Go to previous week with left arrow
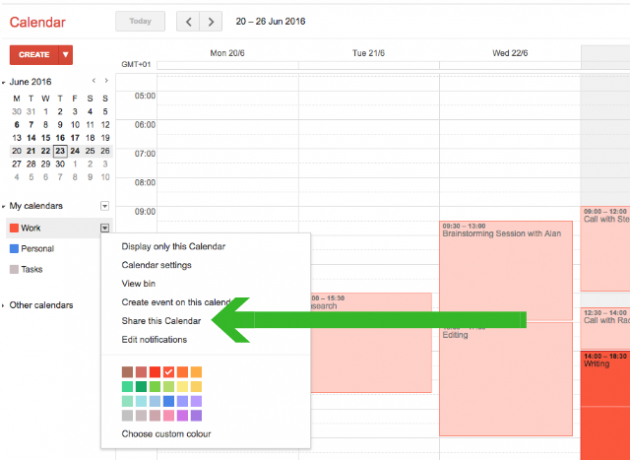The width and height of the screenshot is (630, 460). [x=188, y=21]
